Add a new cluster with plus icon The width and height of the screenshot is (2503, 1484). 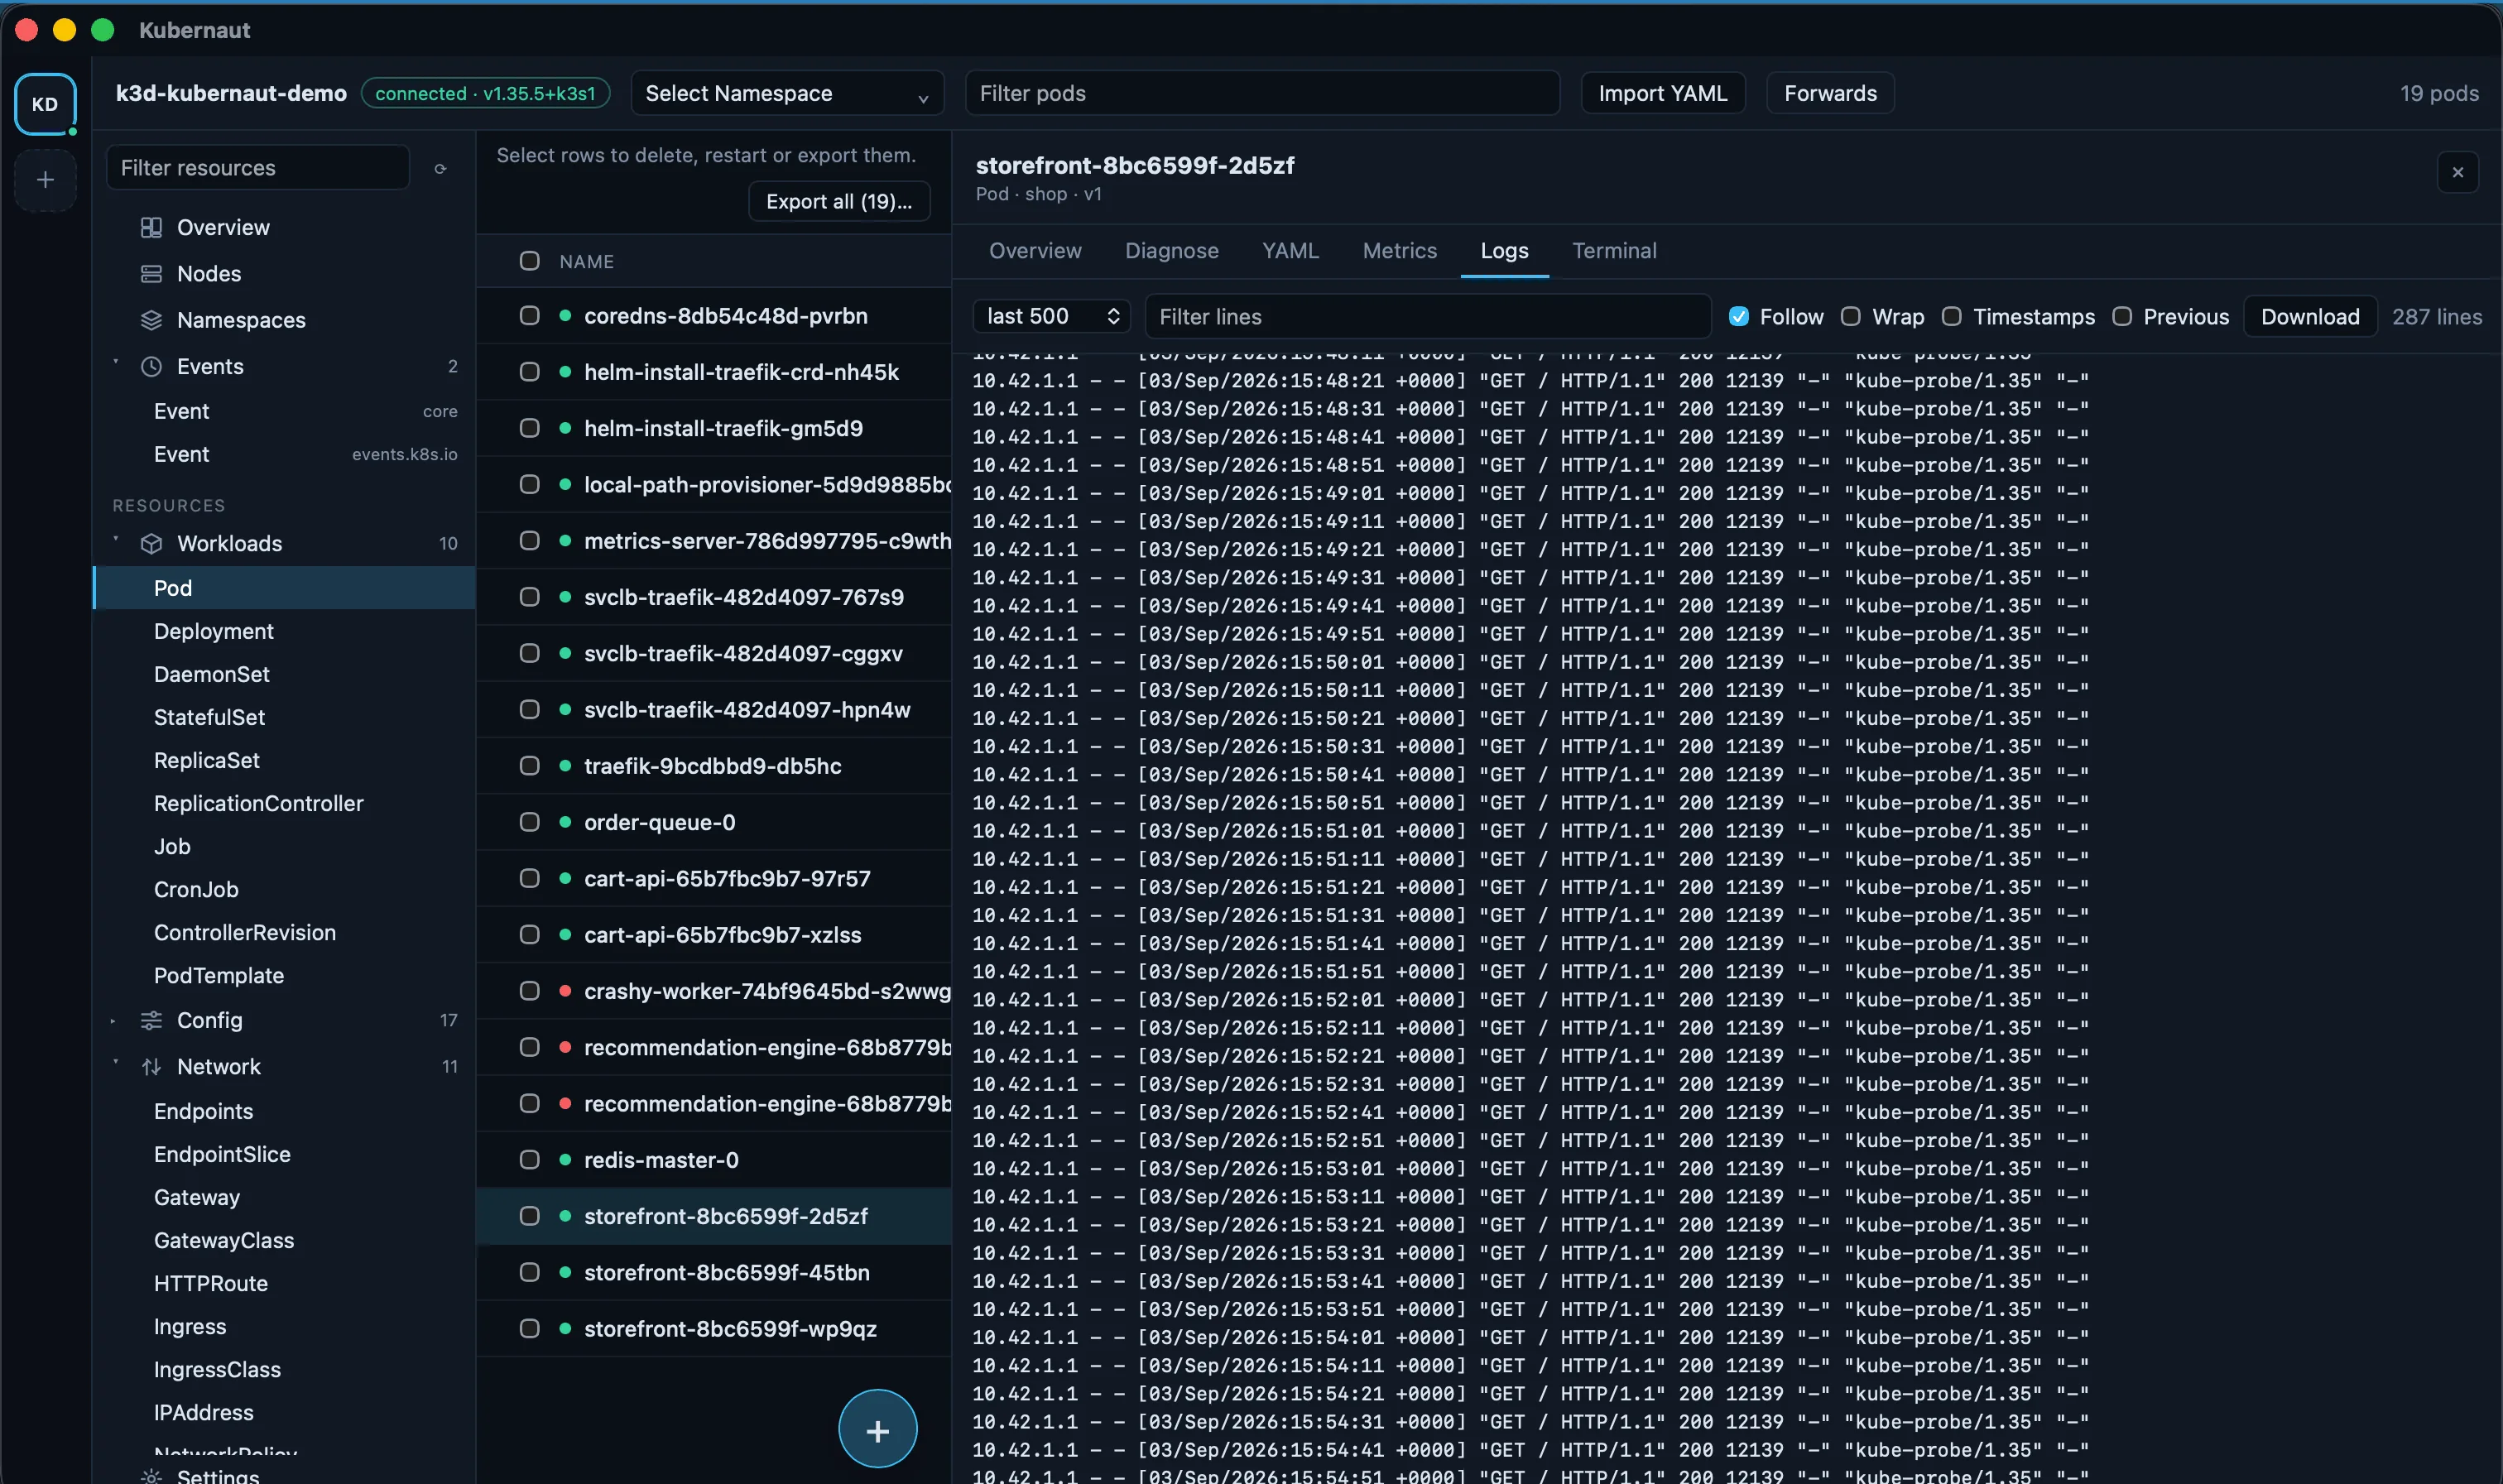(45, 180)
